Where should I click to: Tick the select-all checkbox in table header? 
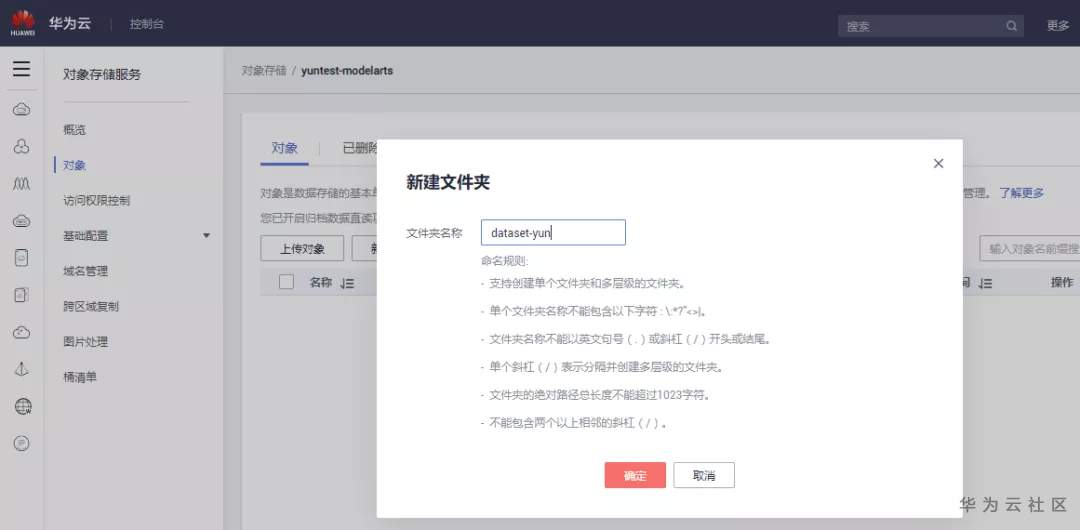[x=287, y=282]
